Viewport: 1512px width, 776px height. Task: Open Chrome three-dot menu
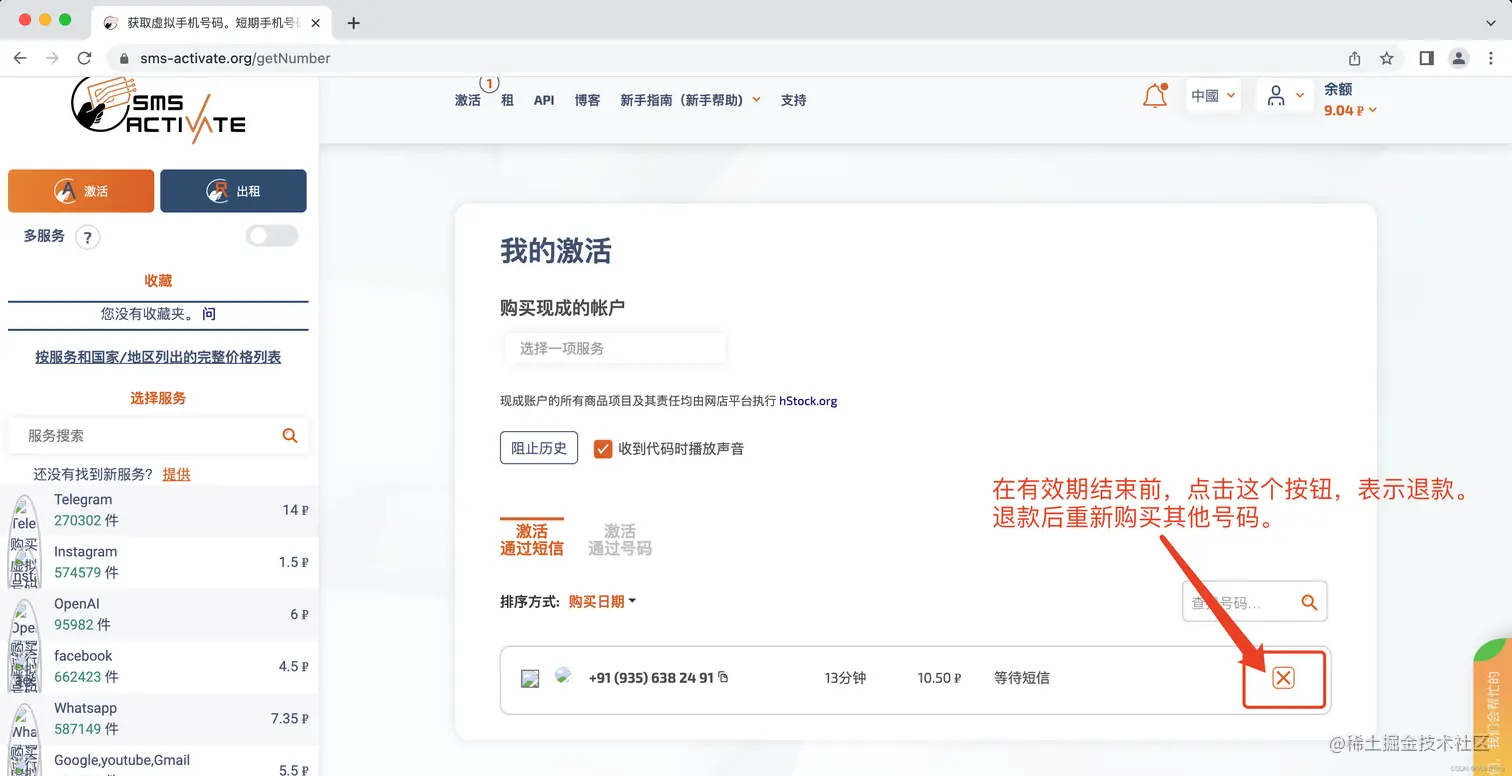coord(1491,58)
